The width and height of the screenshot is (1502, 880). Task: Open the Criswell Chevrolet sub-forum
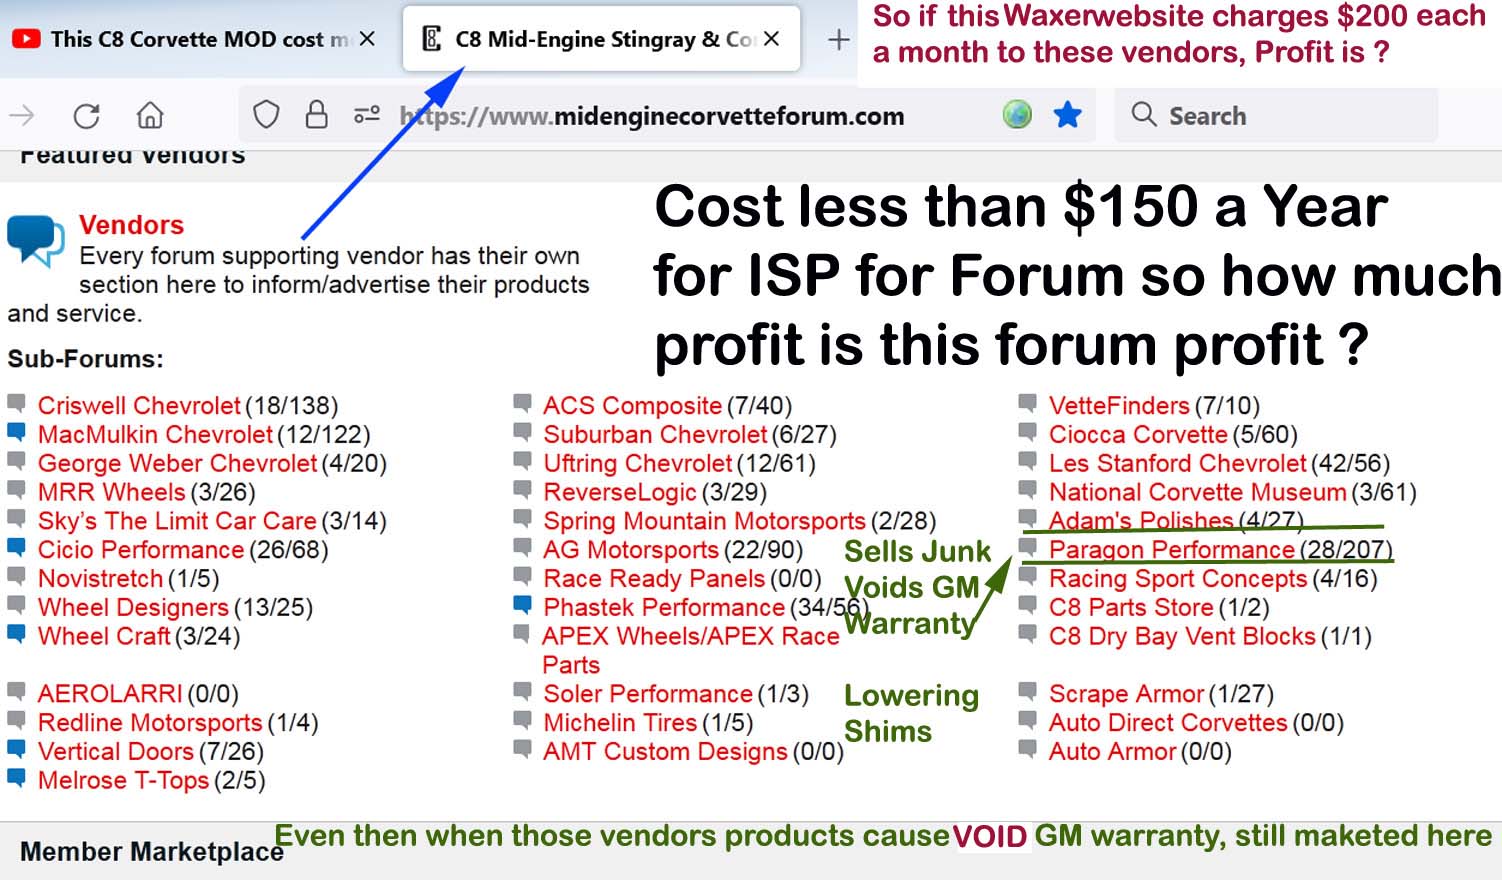tap(139, 406)
